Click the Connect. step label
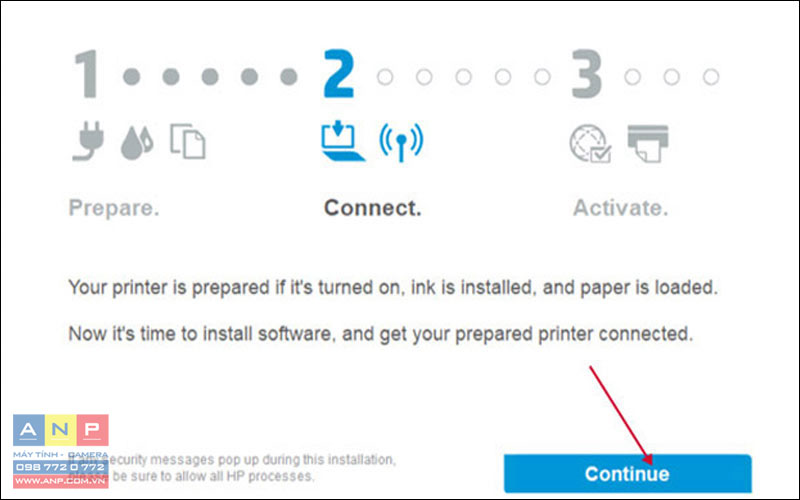Screen dimensions: 800x500 (373, 208)
